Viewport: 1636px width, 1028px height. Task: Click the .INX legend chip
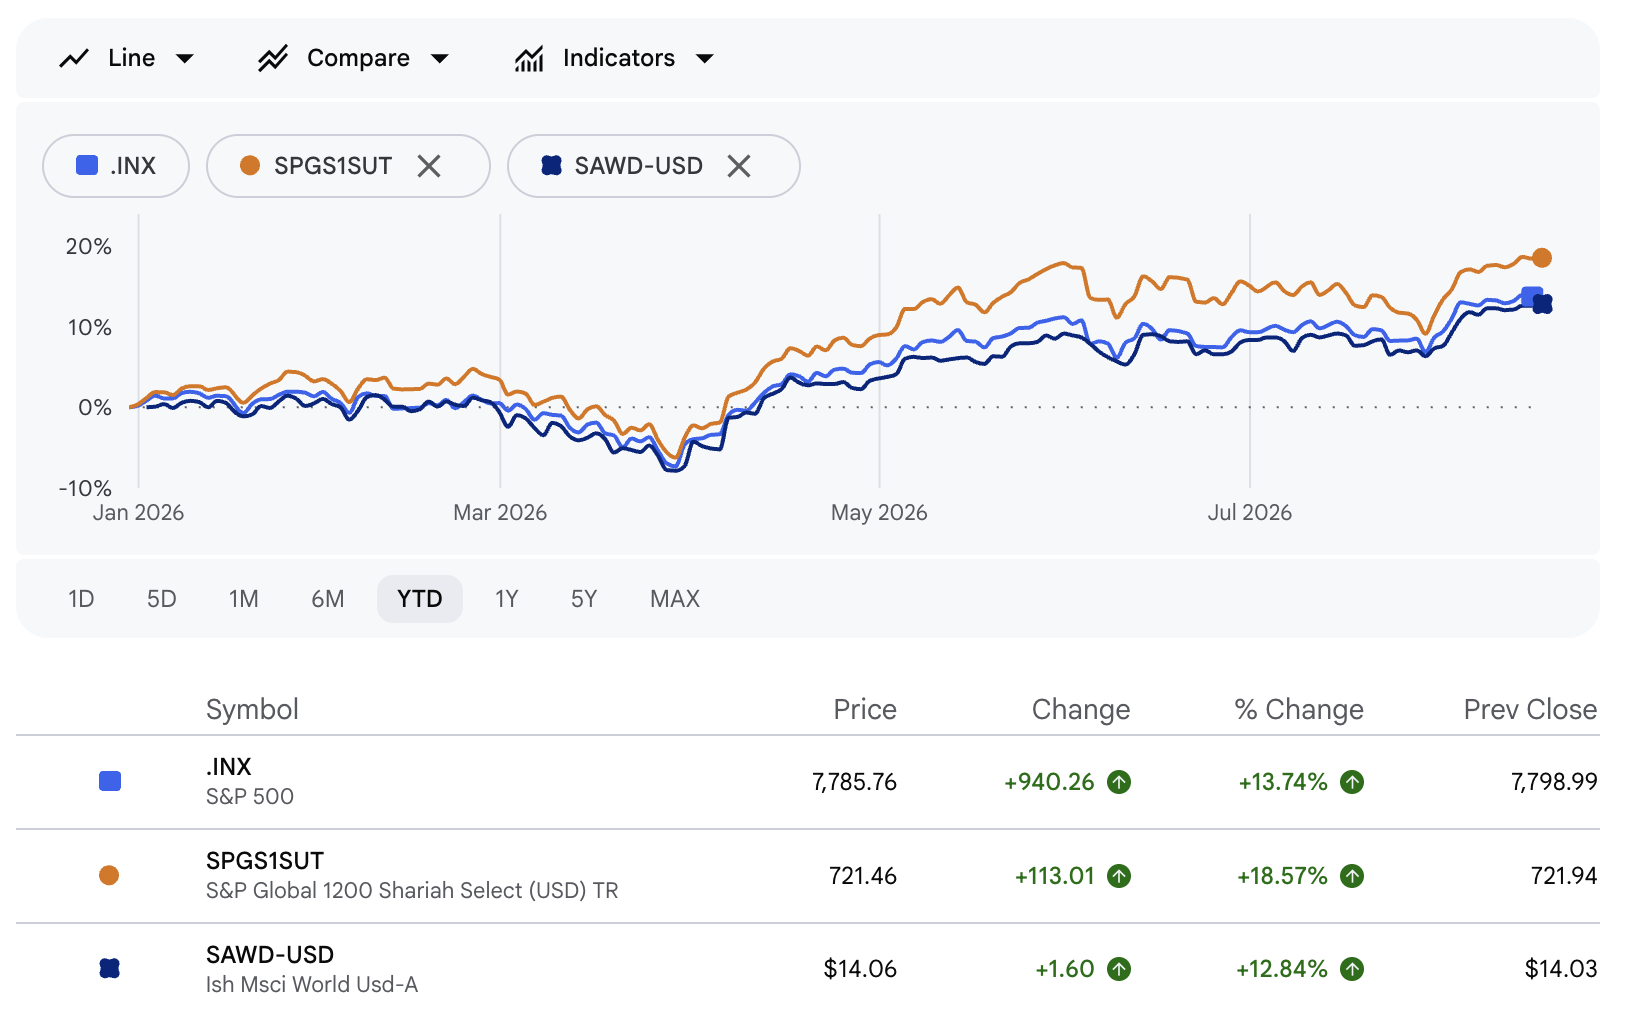coord(116,166)
